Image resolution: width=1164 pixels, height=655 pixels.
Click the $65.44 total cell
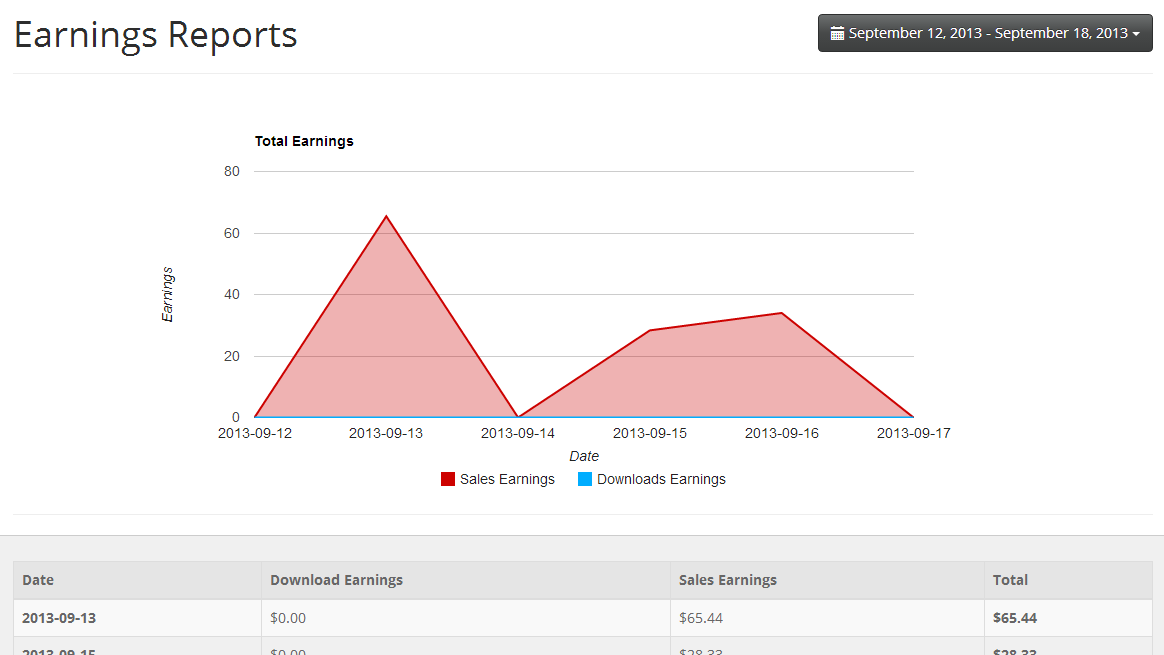click(x=1015, y=618)
